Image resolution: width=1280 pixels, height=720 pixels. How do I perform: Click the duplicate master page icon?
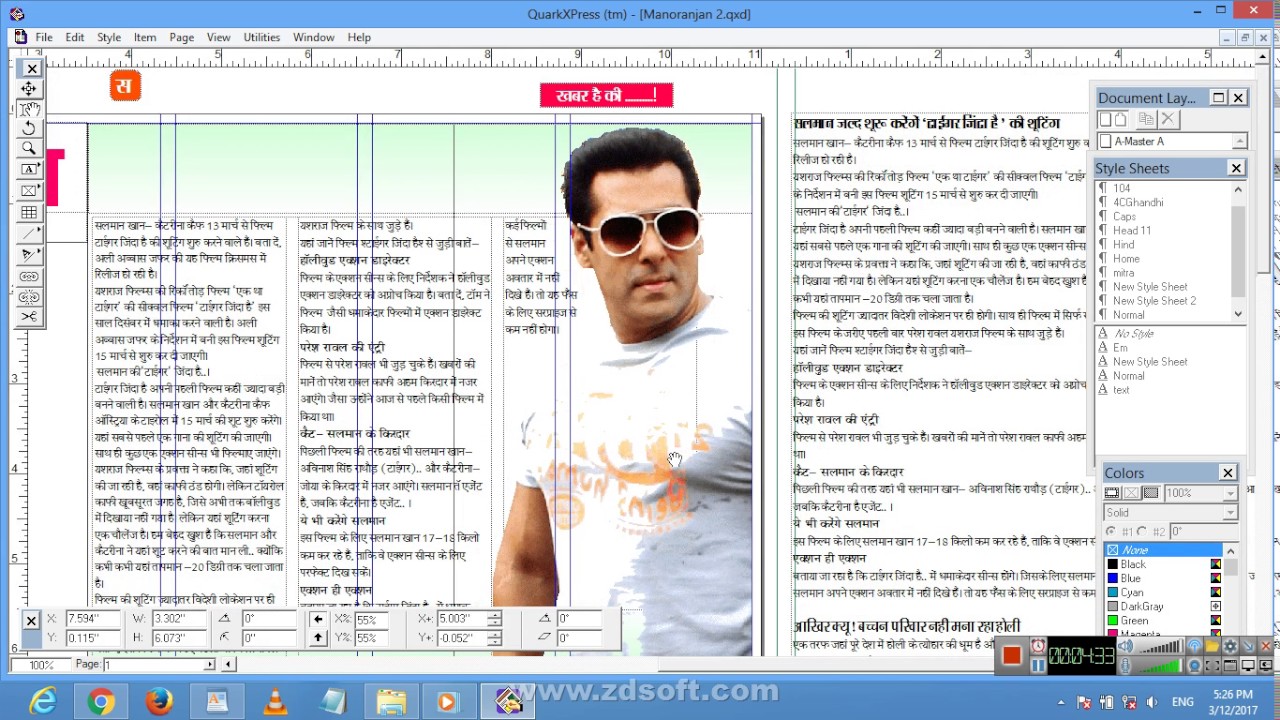click(1147, 120)
